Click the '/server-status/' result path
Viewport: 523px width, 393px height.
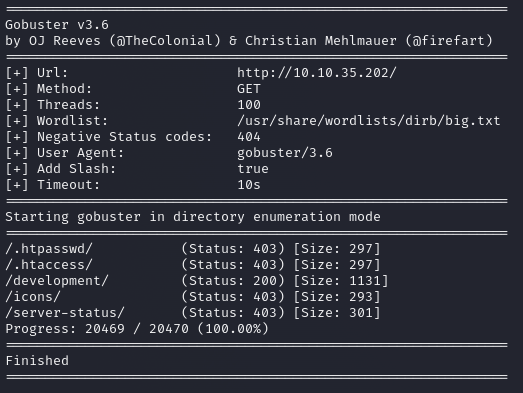coord(65,313)
